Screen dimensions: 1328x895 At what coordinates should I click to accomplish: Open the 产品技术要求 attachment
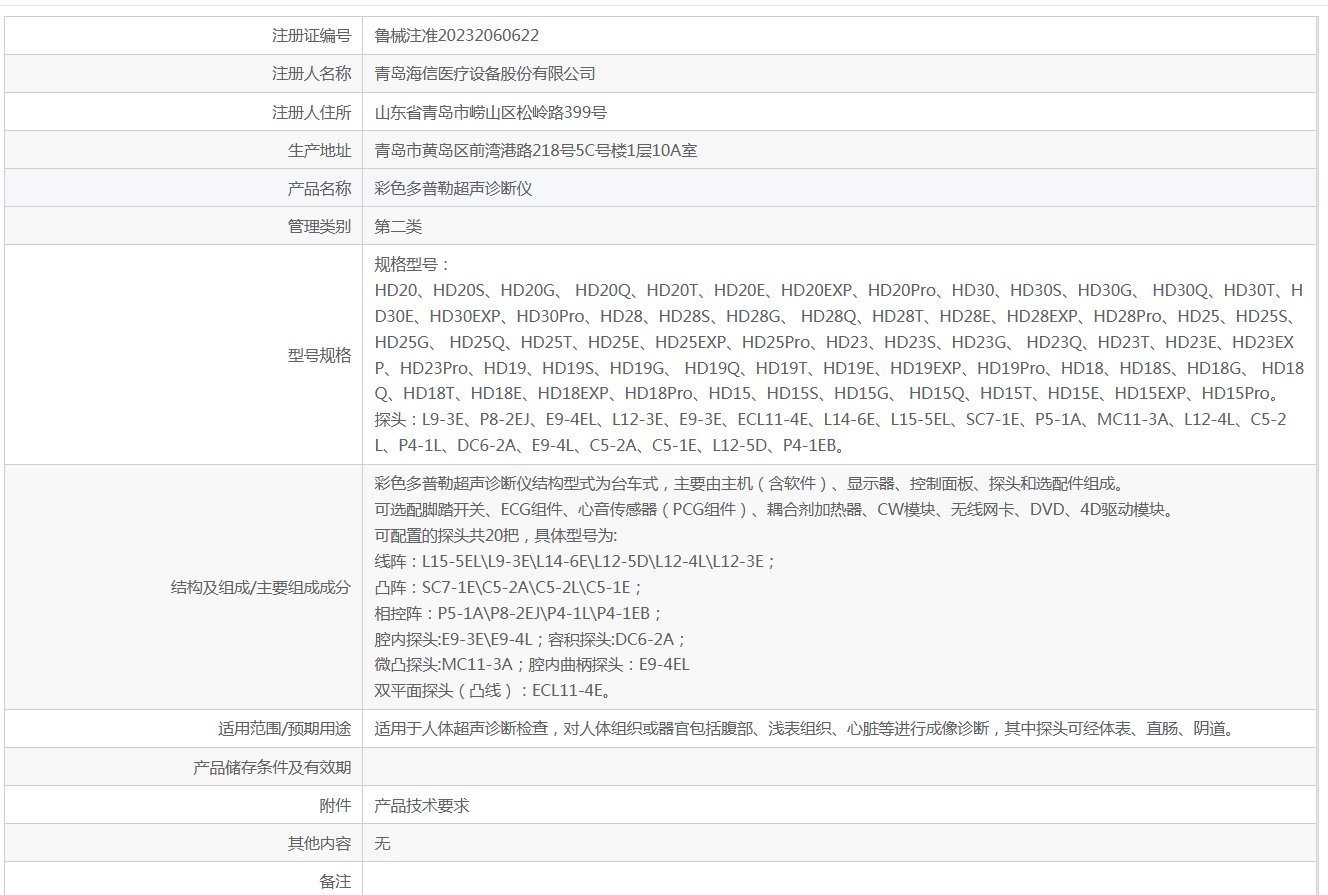[x=421, y=805]
